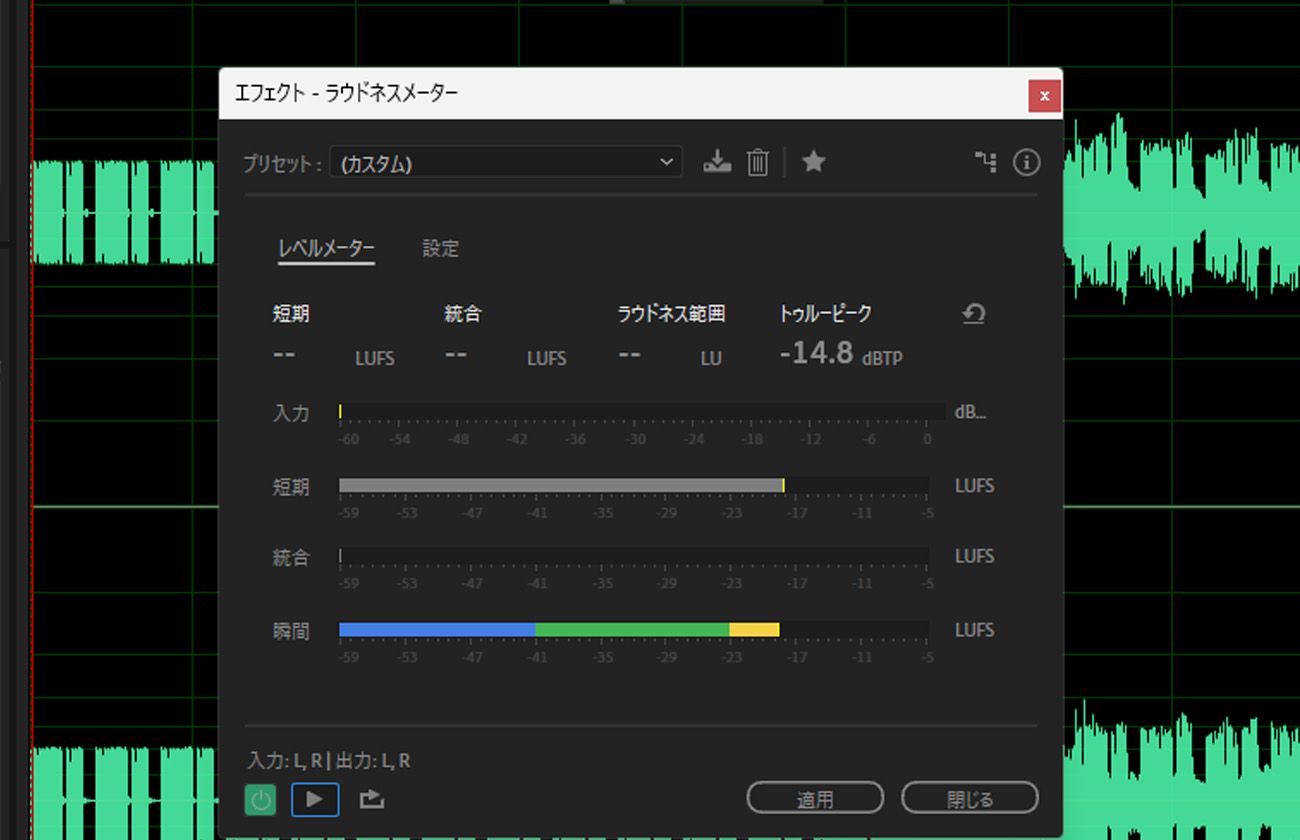This screenshot has height=840, width=1300.
Task: Select the レベルメーター tab
Action: pyautogui.click(x=326, y=249)
